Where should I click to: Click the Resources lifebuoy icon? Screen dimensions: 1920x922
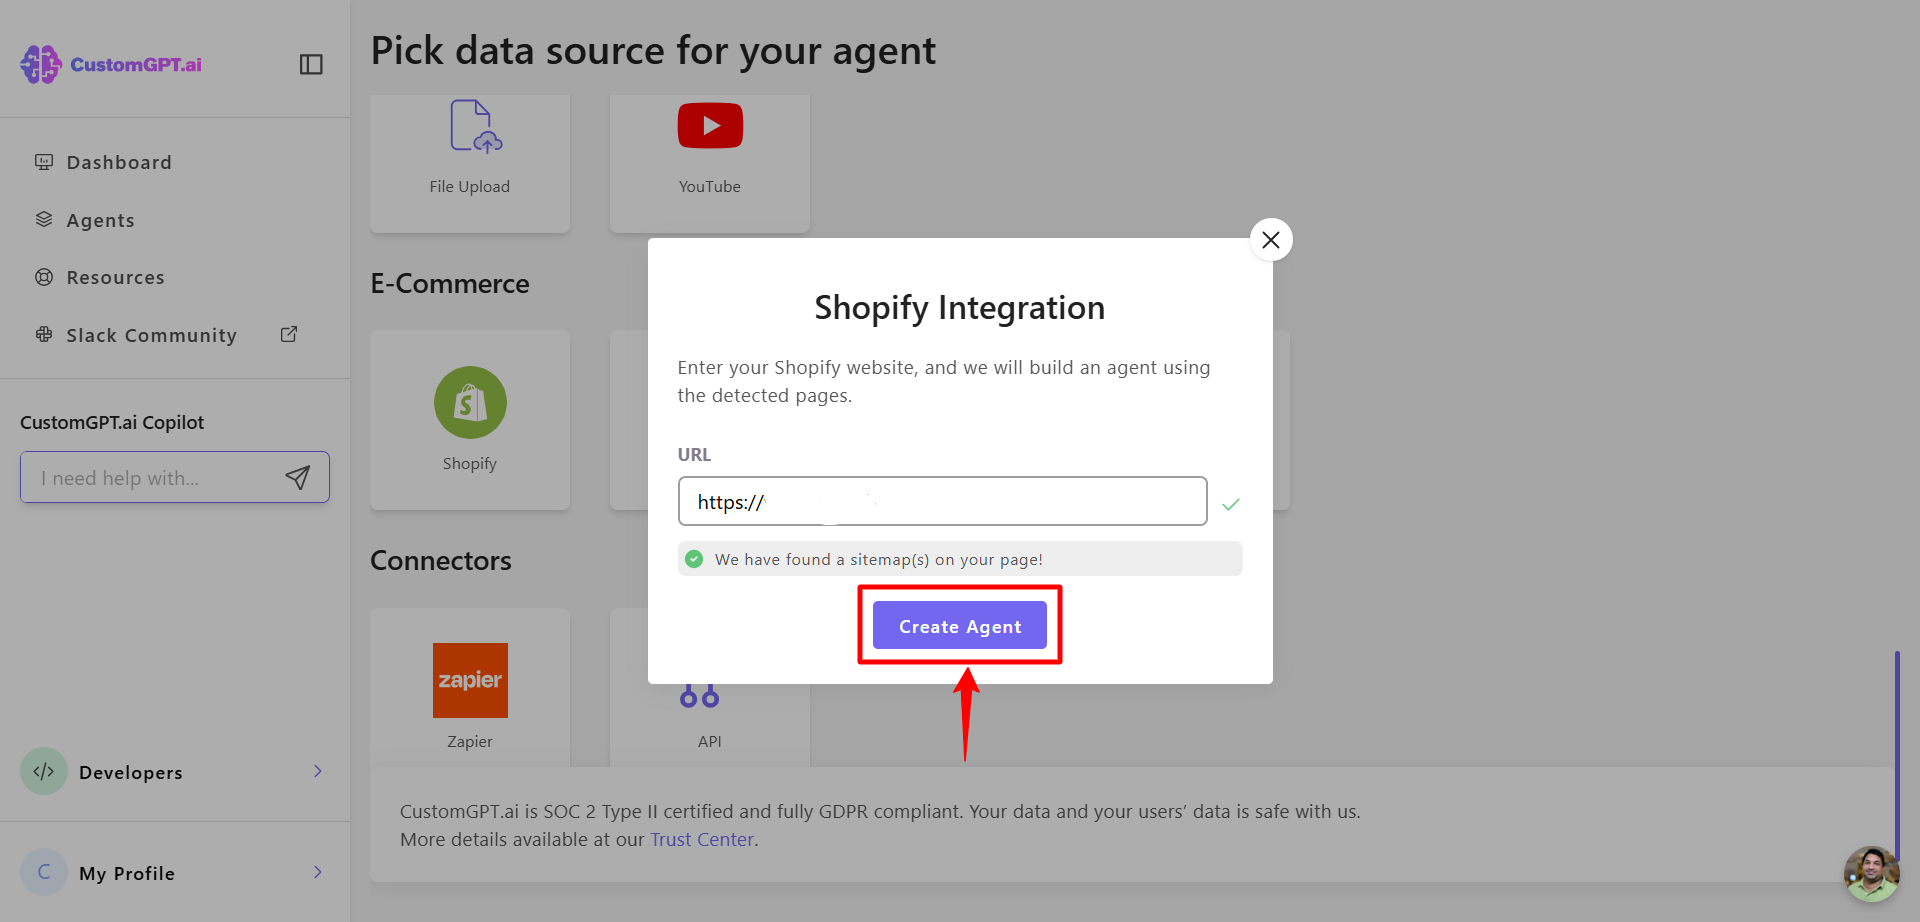pyautogui.click(x=44, y=277)
